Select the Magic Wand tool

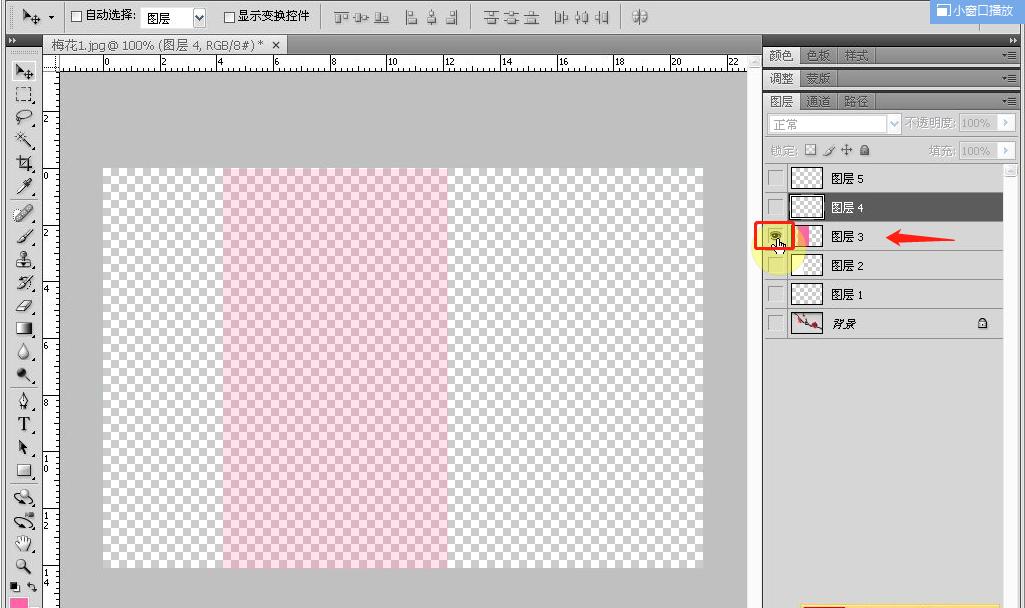(x=24, y=141)
